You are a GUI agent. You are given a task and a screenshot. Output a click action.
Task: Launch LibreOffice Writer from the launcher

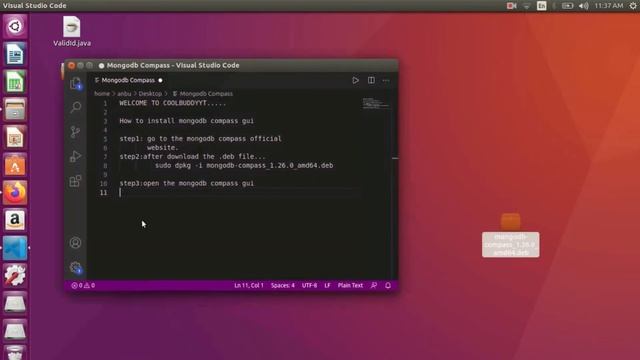point(15,54)
